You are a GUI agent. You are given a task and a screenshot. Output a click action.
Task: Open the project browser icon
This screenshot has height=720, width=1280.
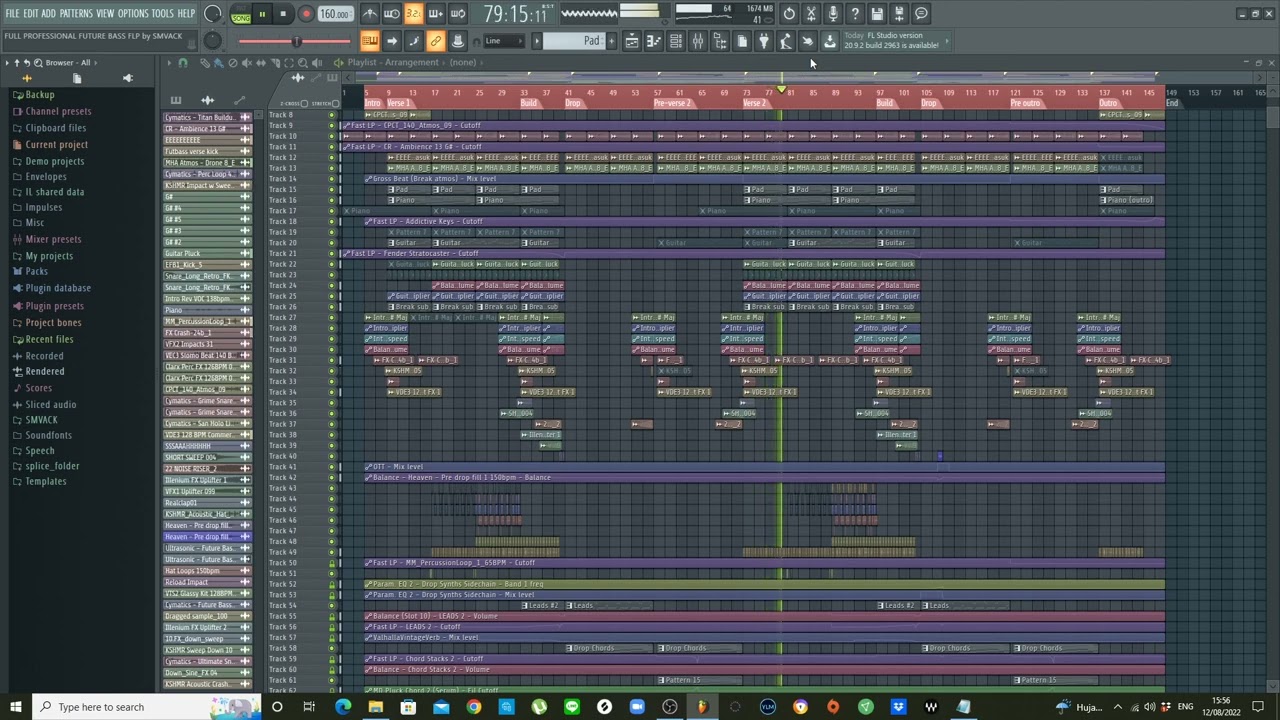click(719, 41)
